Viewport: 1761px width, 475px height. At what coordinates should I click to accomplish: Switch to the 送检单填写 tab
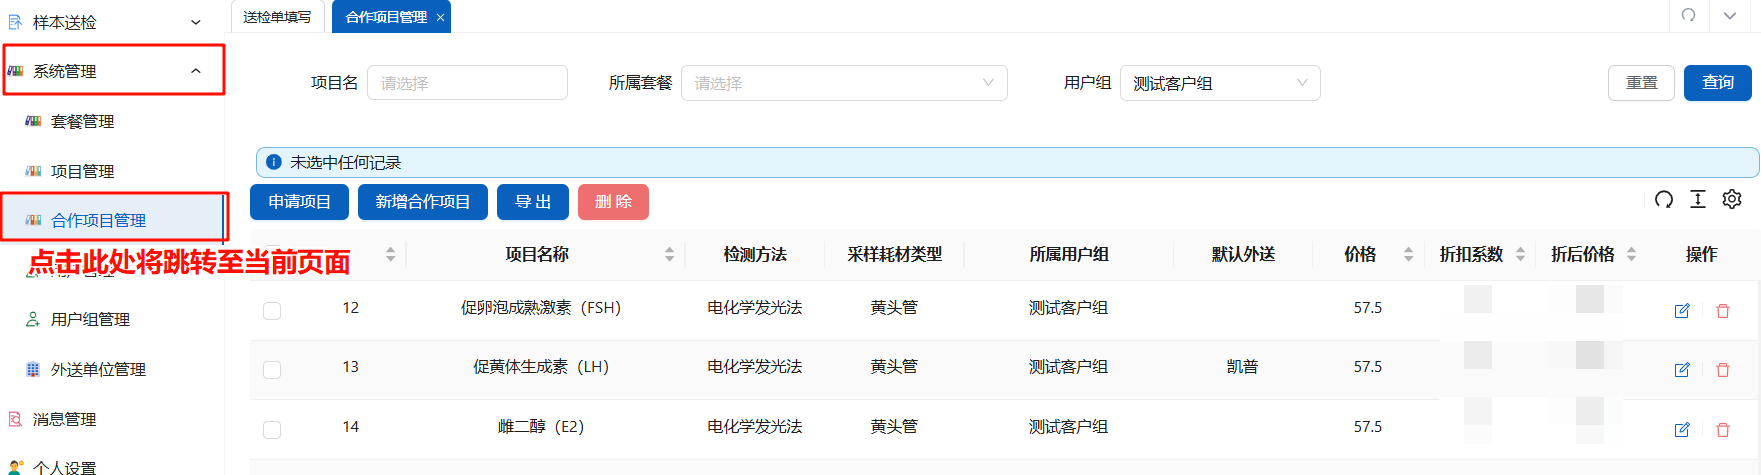277,17
